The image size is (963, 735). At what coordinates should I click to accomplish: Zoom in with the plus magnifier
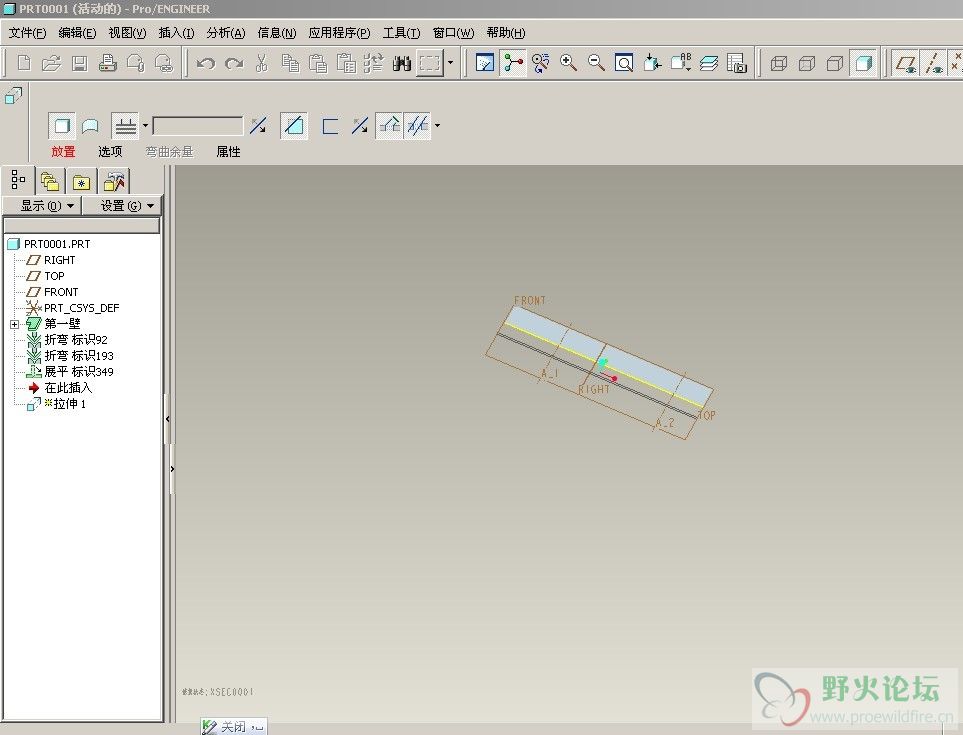point(569,63)
